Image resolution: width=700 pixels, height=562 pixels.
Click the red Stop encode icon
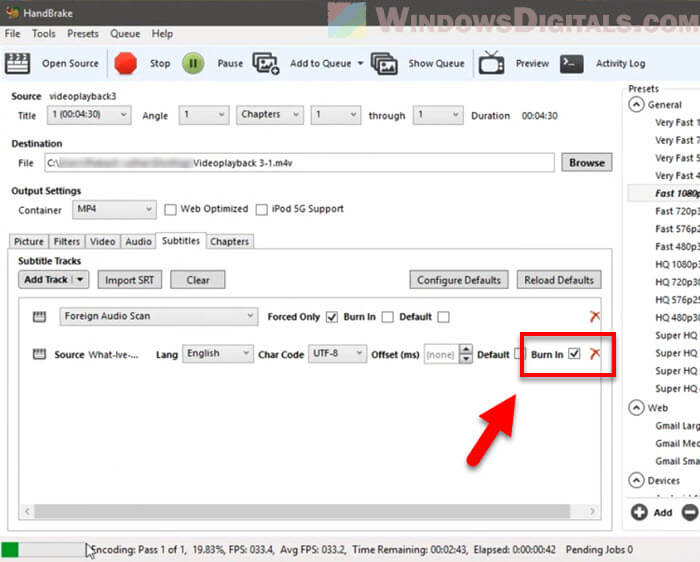click(x=125, y=63)
